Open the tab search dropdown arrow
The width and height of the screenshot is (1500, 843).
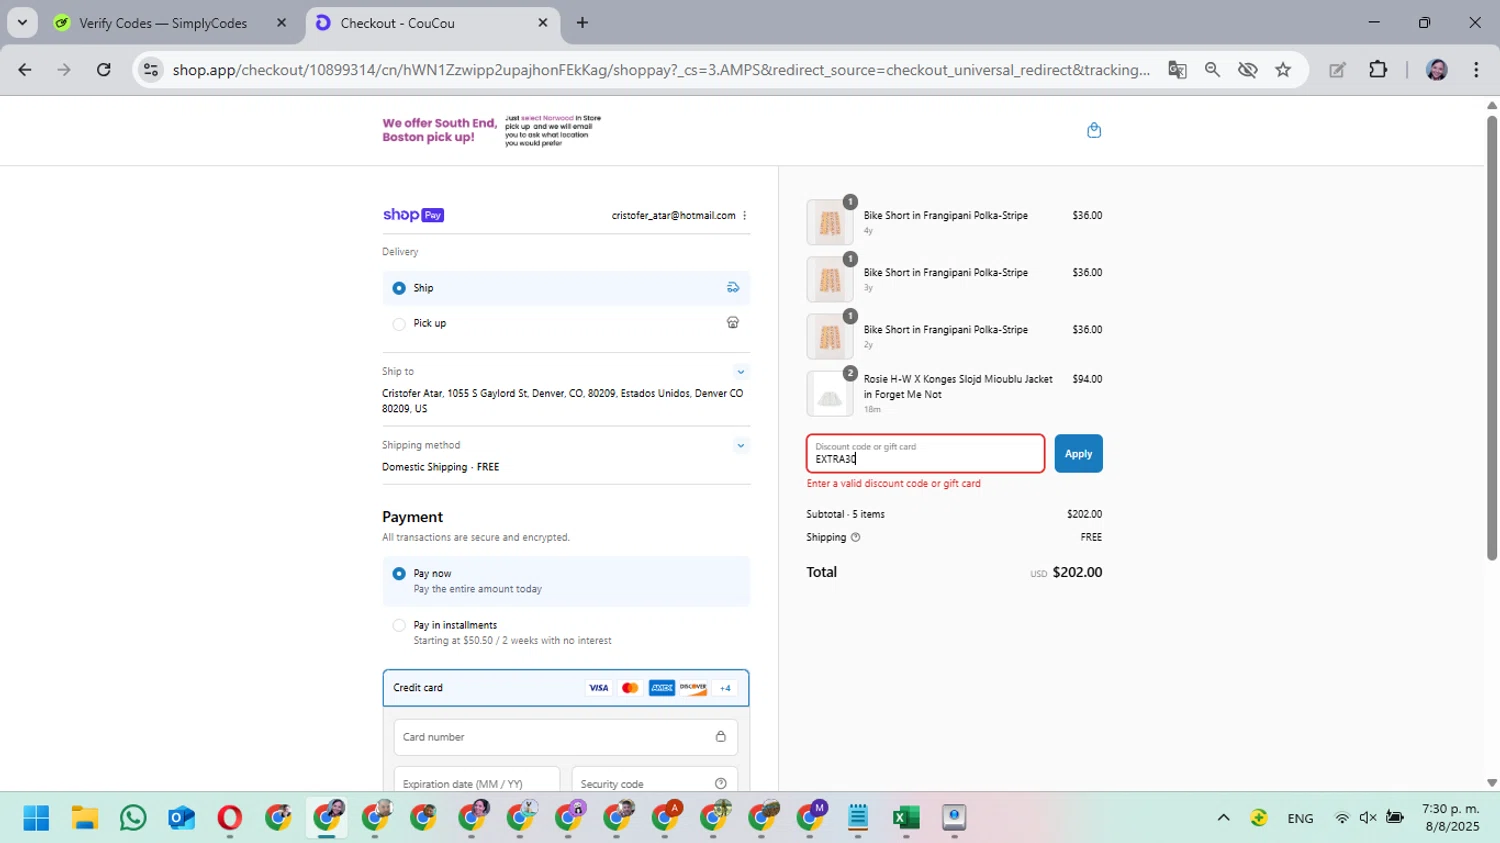22,22
